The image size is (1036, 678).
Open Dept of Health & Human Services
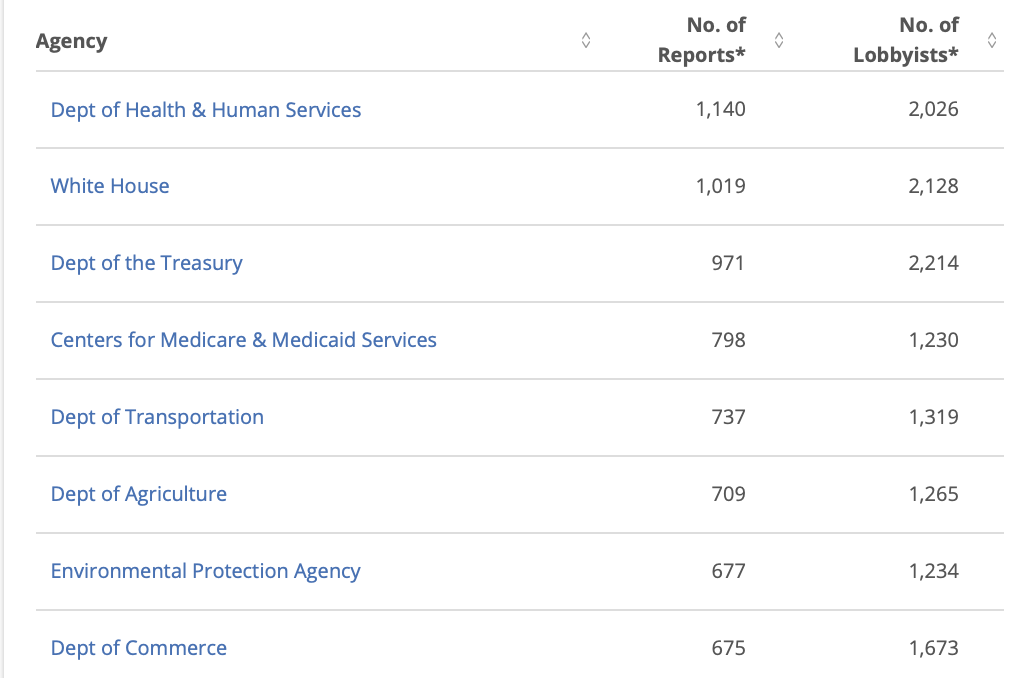coord(205,110)
